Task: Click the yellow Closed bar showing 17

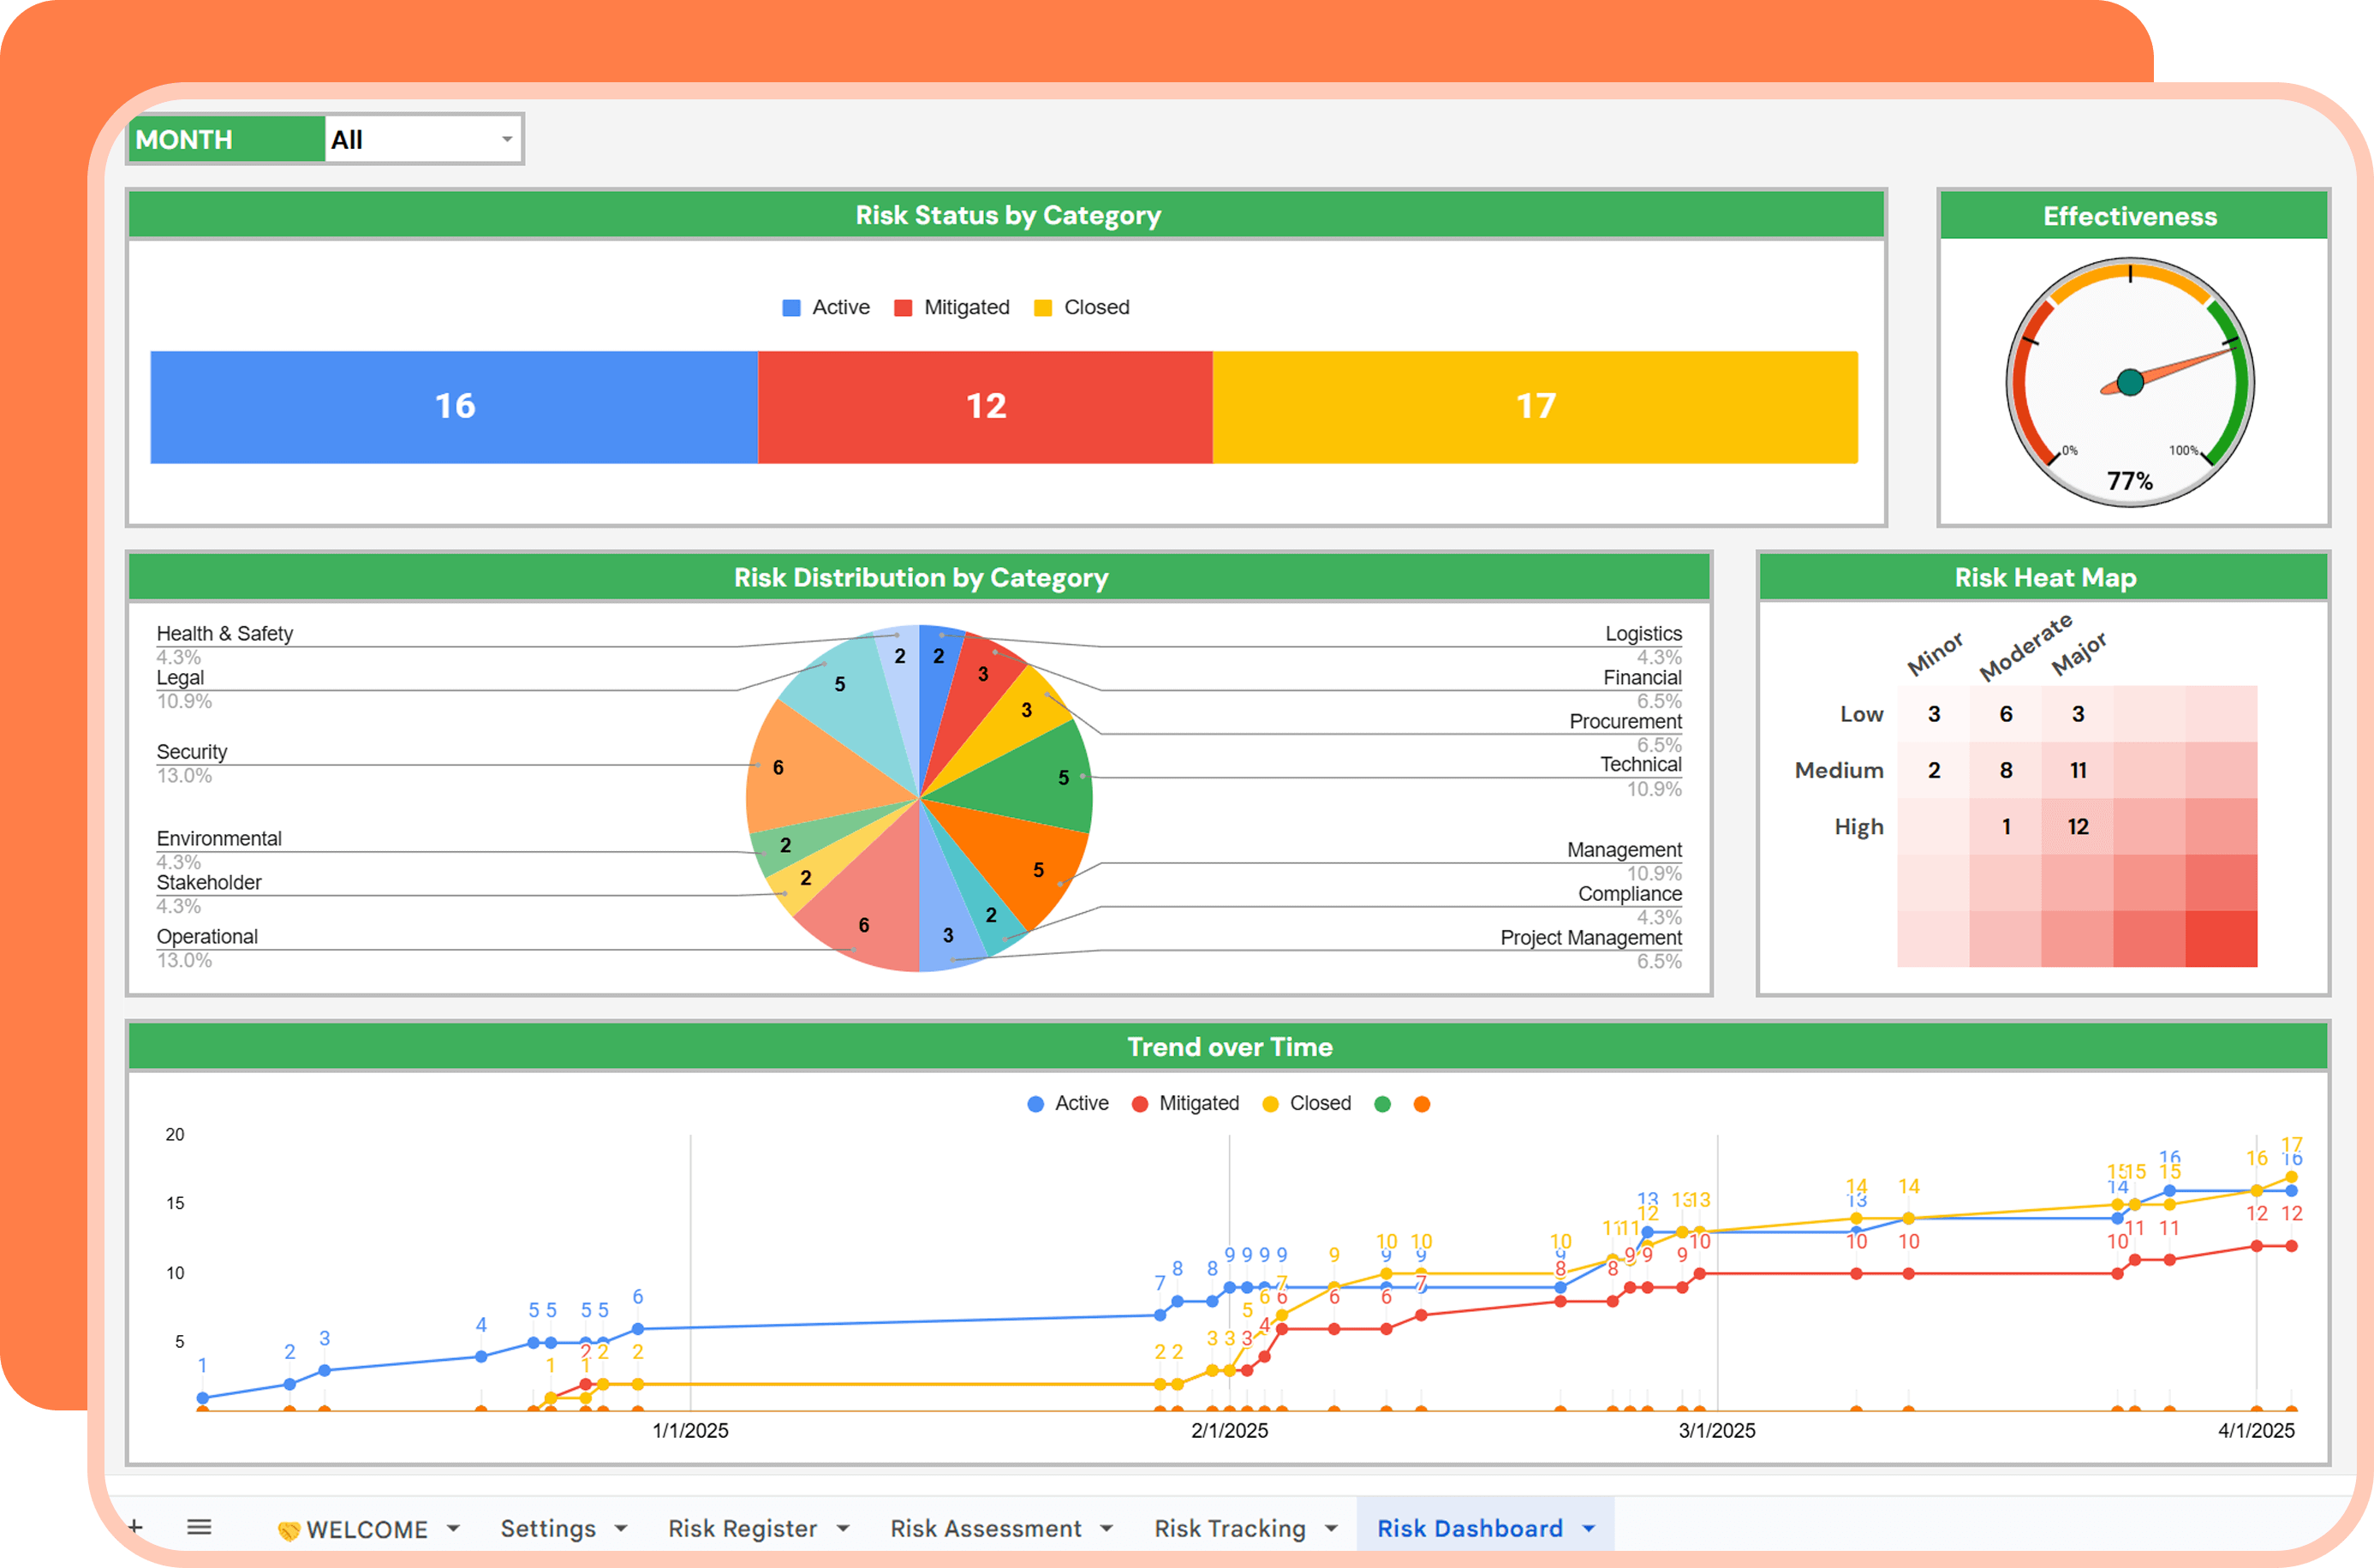Action: [x=1535, y=407]
